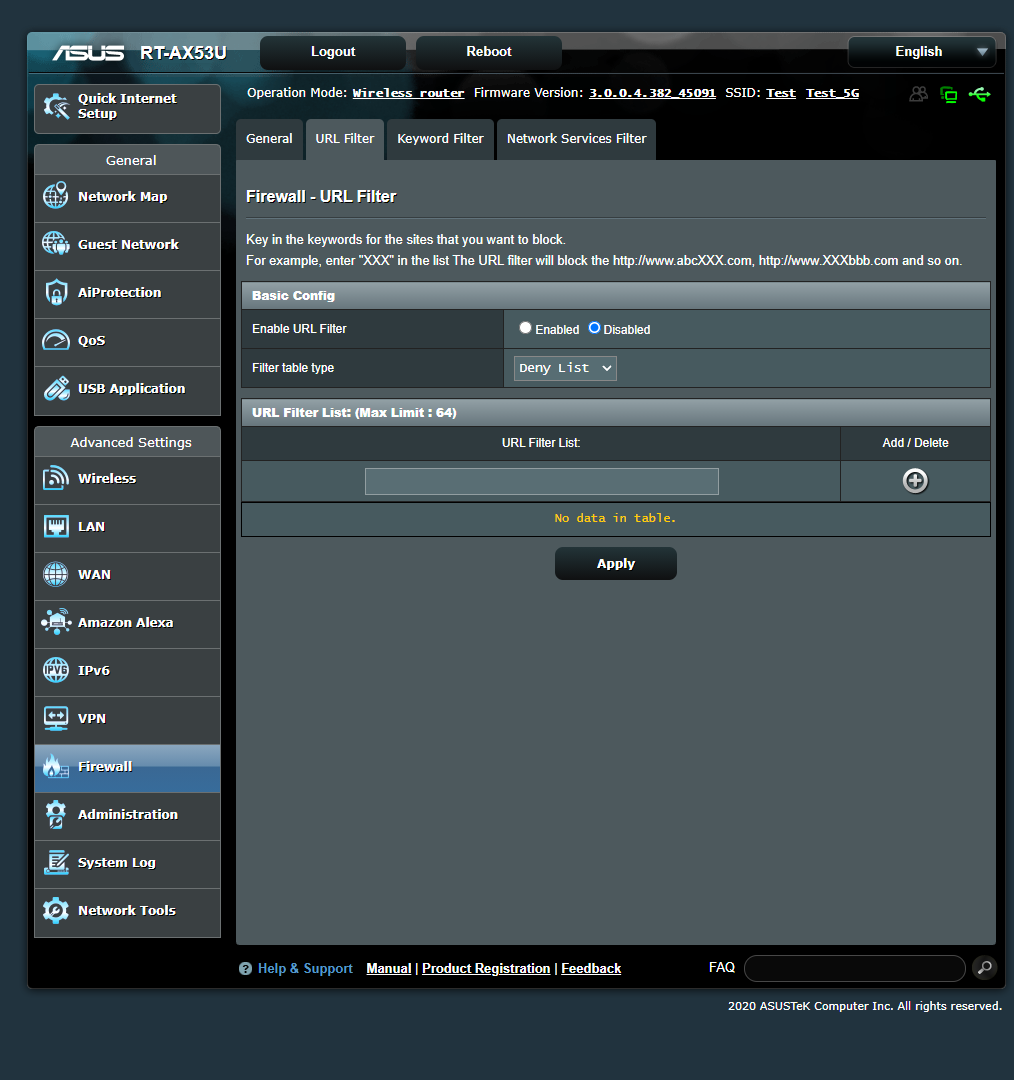Switch to the Keyword Filter tab
Viewport: 1014px width, 1080px height.
[x=440, y=138]
